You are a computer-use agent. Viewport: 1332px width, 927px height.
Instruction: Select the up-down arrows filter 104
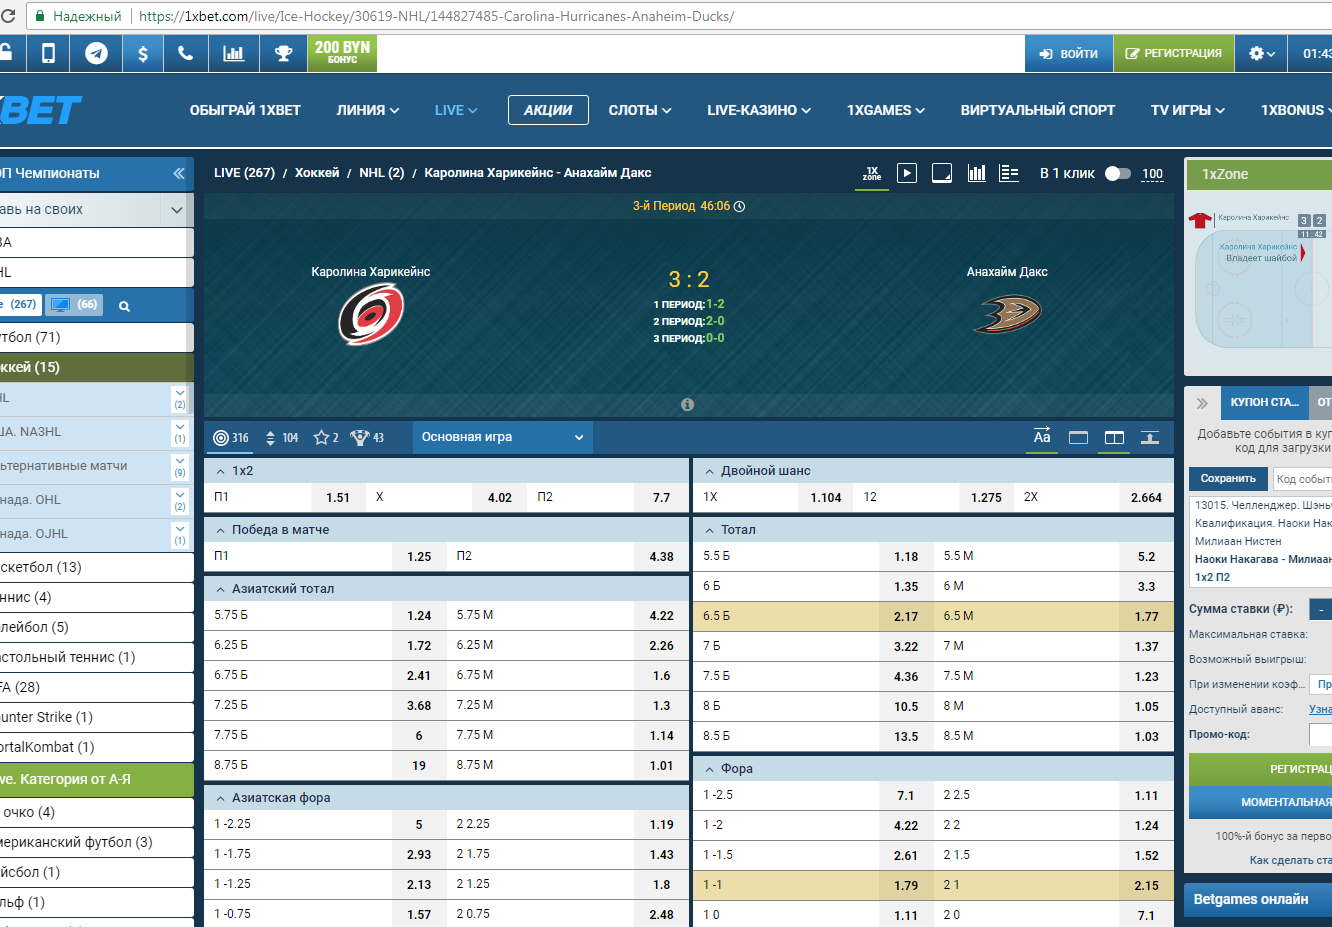[x=281, y=437]
